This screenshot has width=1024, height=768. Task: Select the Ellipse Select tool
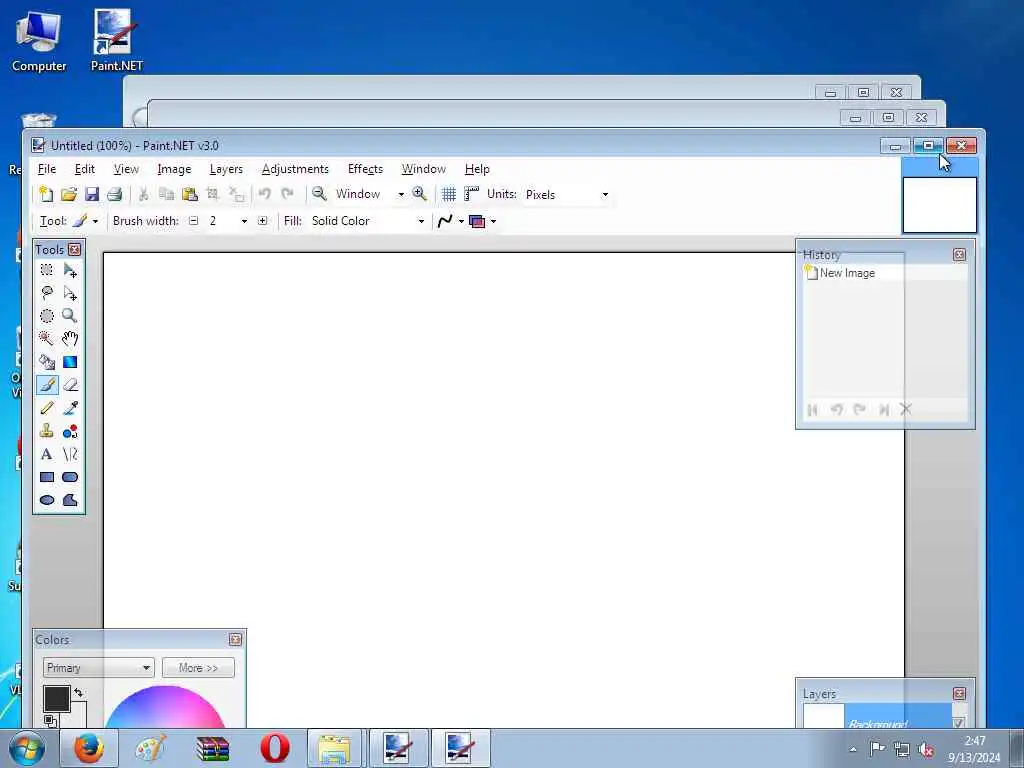pos(47,316)
